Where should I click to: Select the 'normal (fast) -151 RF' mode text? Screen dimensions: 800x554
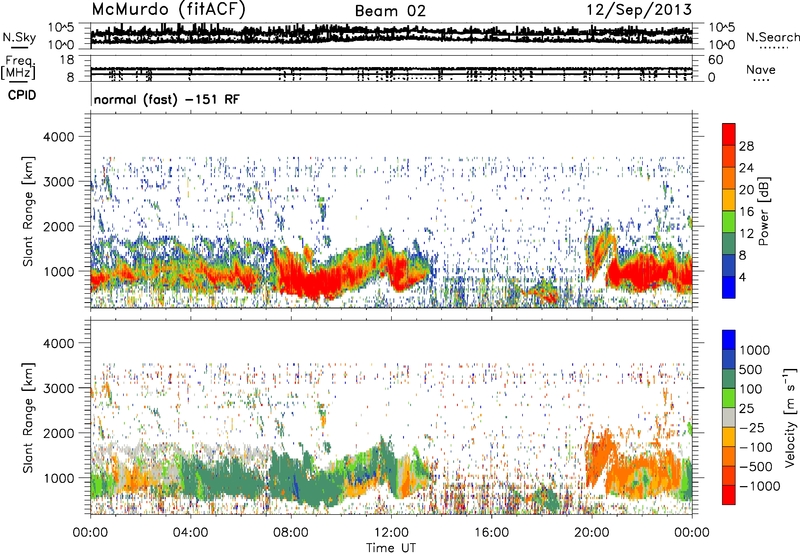166,99
